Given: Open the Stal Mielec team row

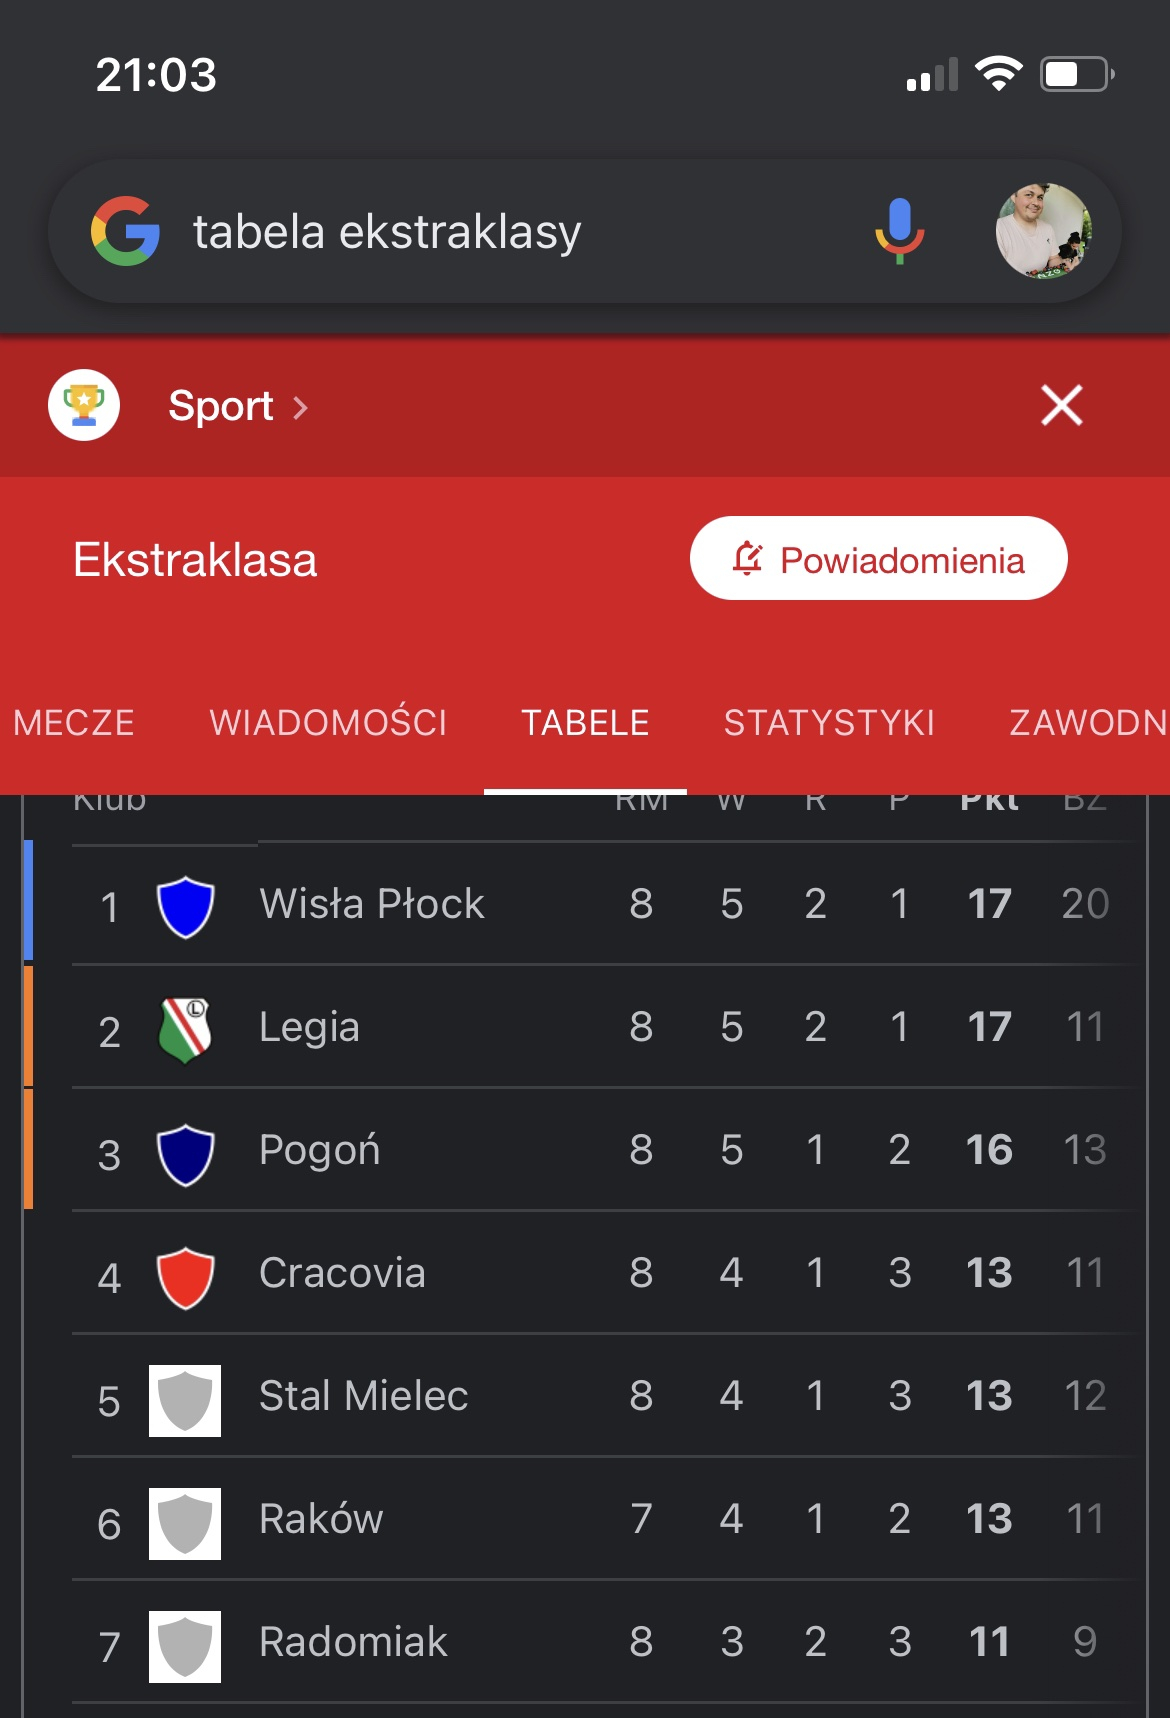Looking at the screenshot, I should coord(363,1396).
